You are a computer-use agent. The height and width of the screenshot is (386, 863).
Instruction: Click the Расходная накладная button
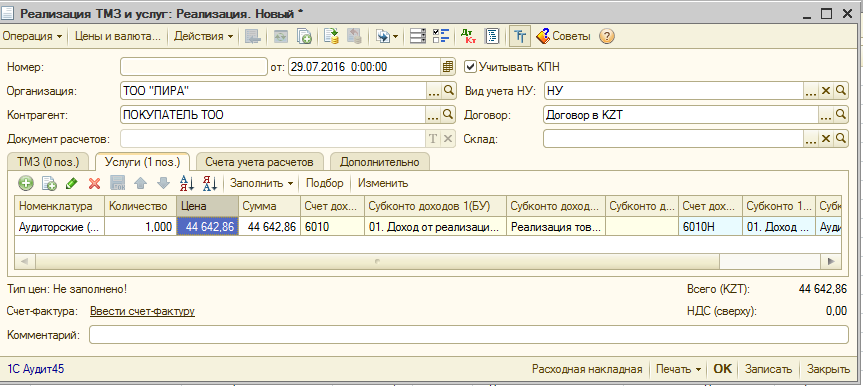pos(587,369)
